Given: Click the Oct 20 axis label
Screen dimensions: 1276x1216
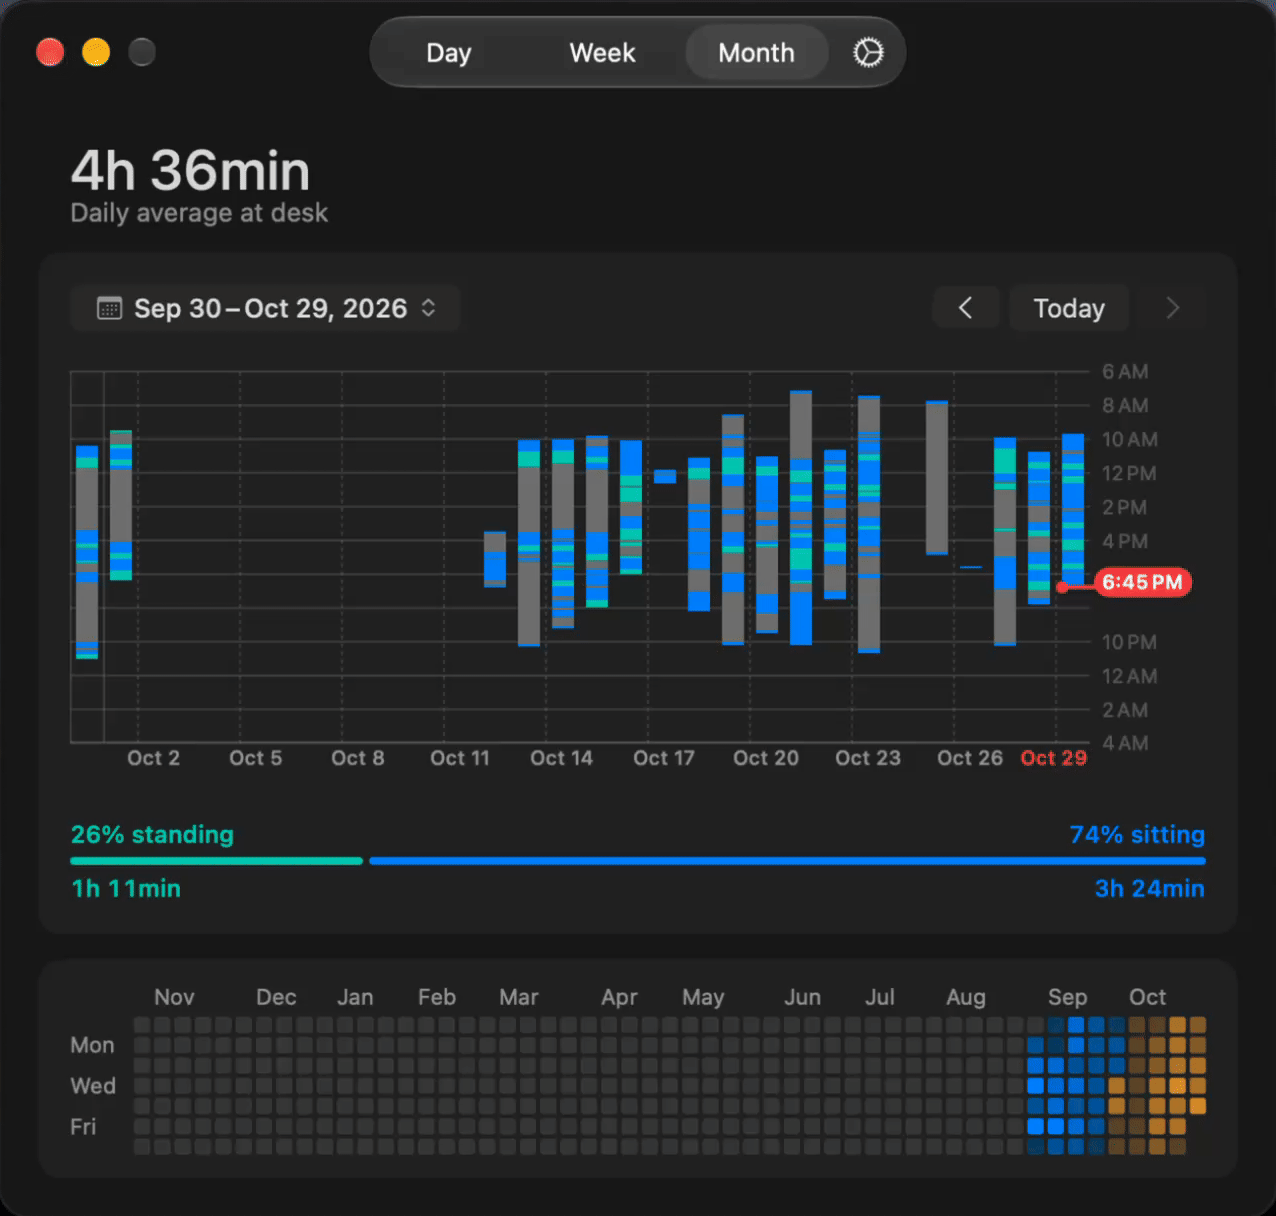Looking at the screenshot, I should point(766,758).
